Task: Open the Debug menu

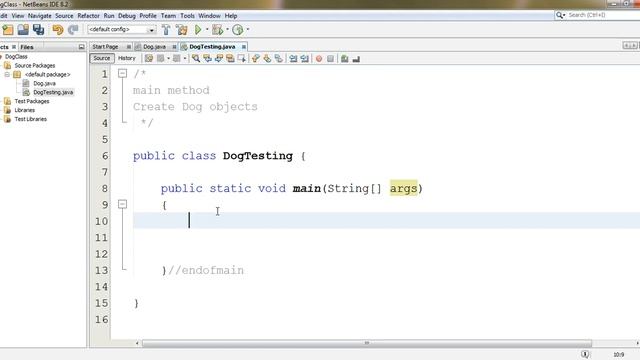Action: (x=127, y=16)
